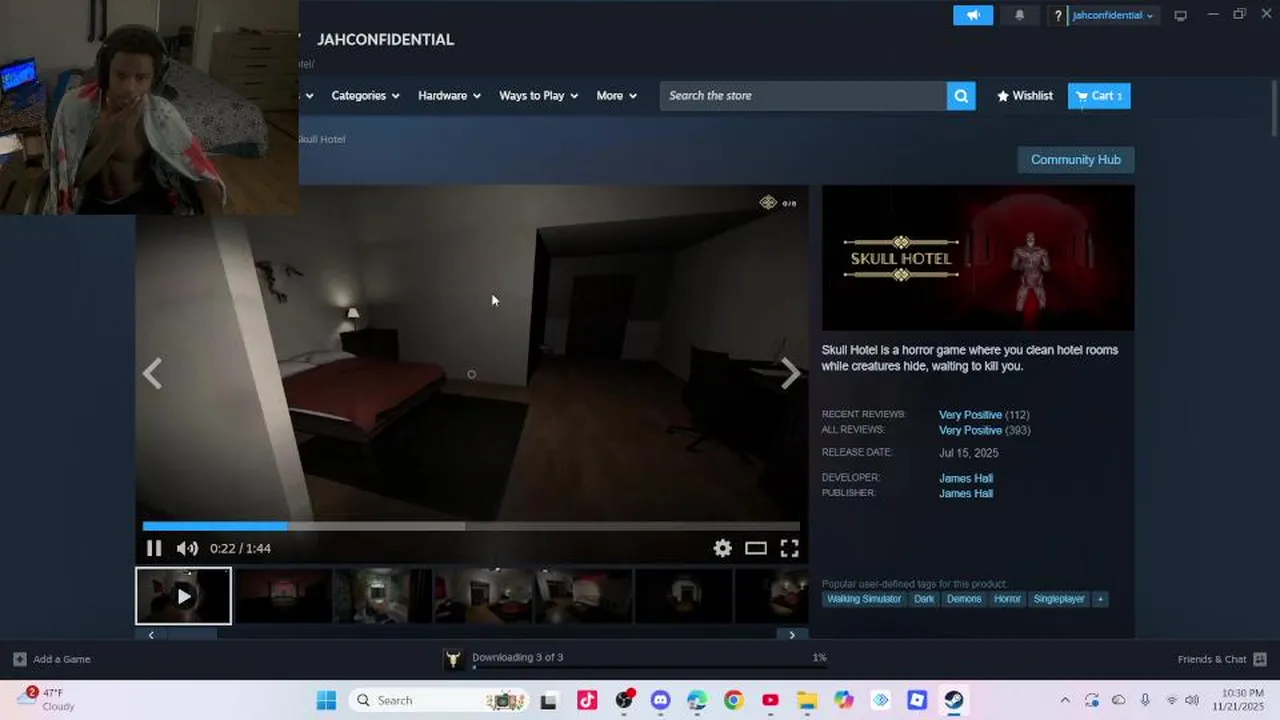Select the Horror tag
The image size is (1280, 720).
[x=1007, y=599]
